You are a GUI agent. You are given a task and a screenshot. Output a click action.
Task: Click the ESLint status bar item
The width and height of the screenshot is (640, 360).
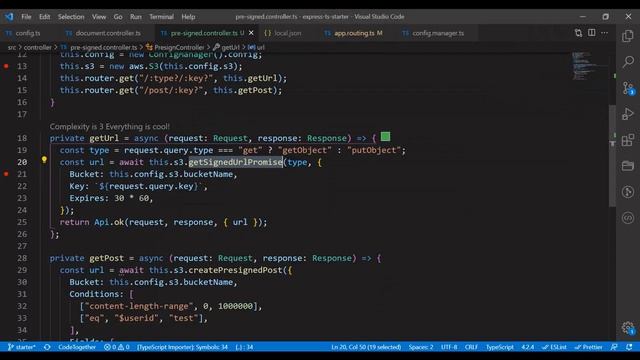[554, 347]
